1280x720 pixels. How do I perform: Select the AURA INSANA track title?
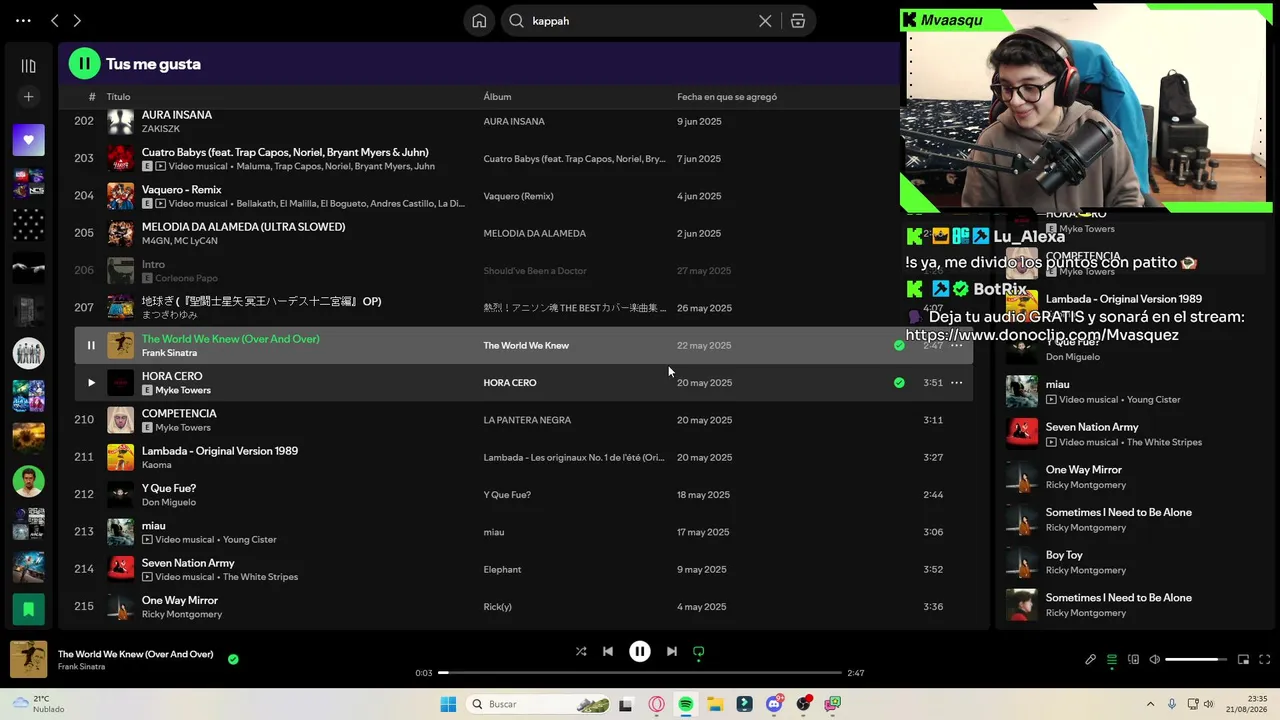(177, 115)
